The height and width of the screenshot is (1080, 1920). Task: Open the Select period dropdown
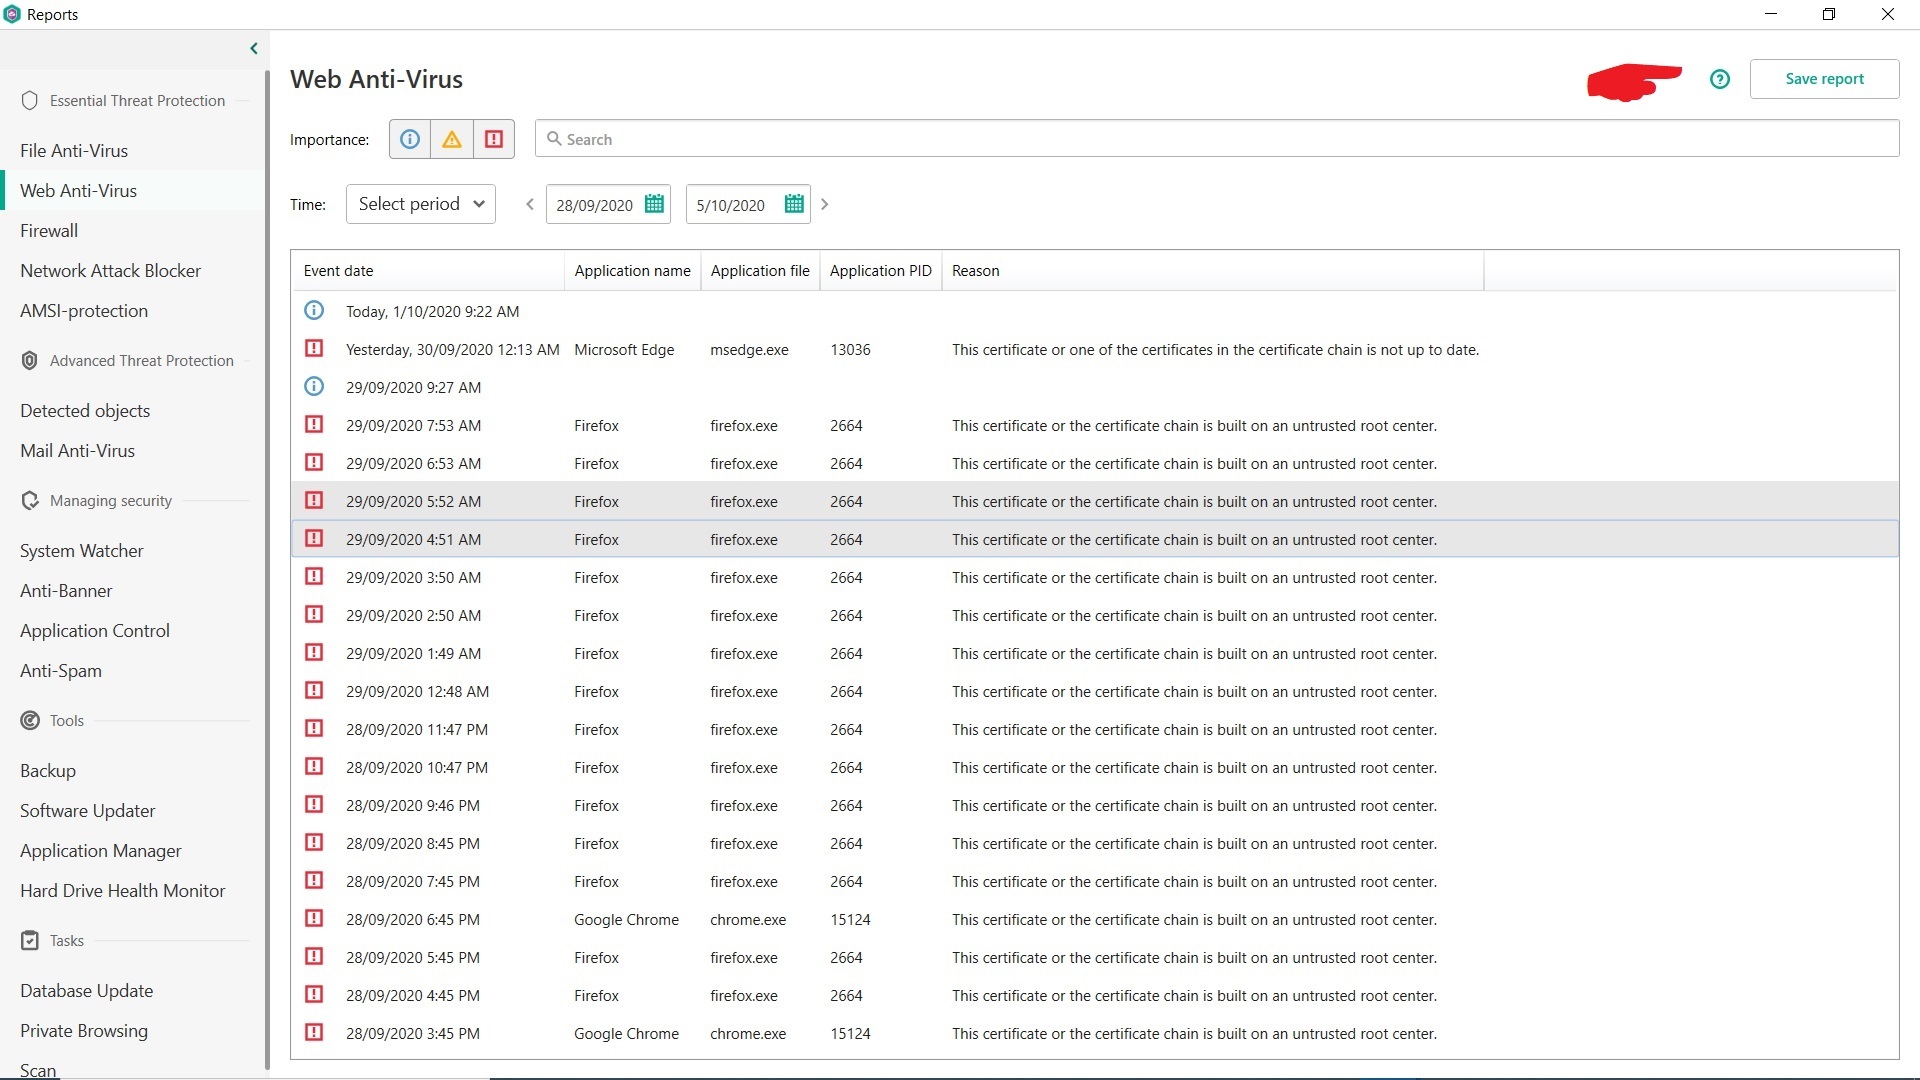(421, 204)
